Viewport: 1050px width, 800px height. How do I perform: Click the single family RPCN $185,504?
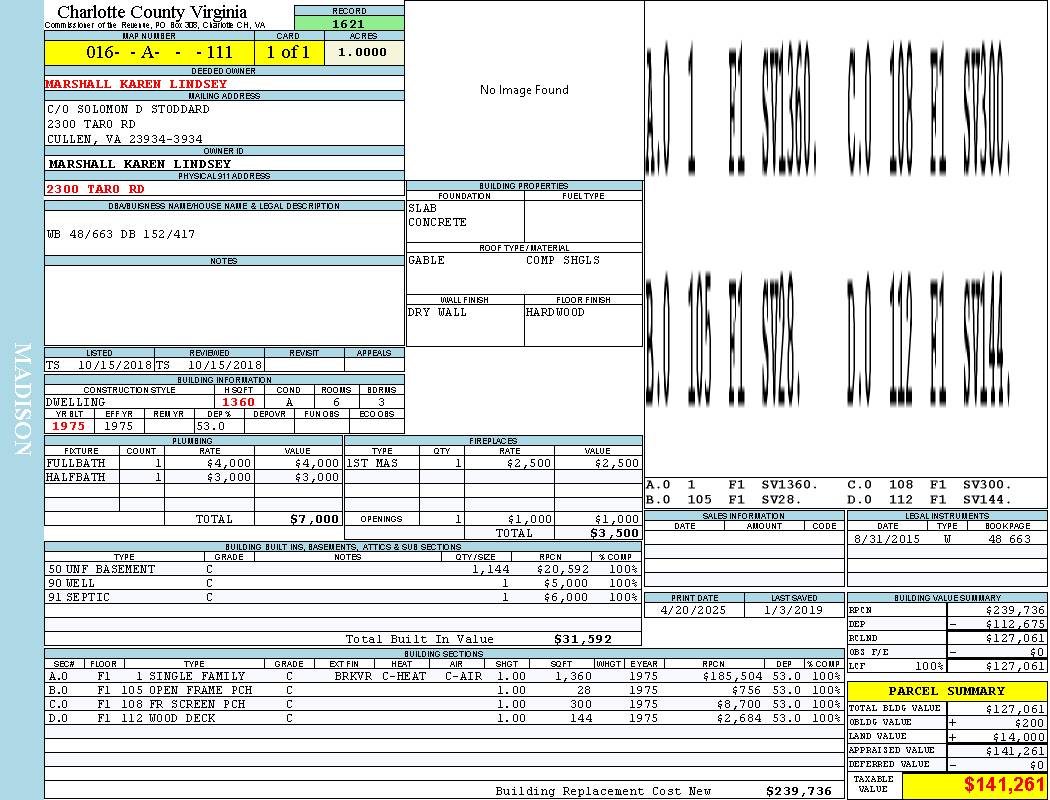733,677
